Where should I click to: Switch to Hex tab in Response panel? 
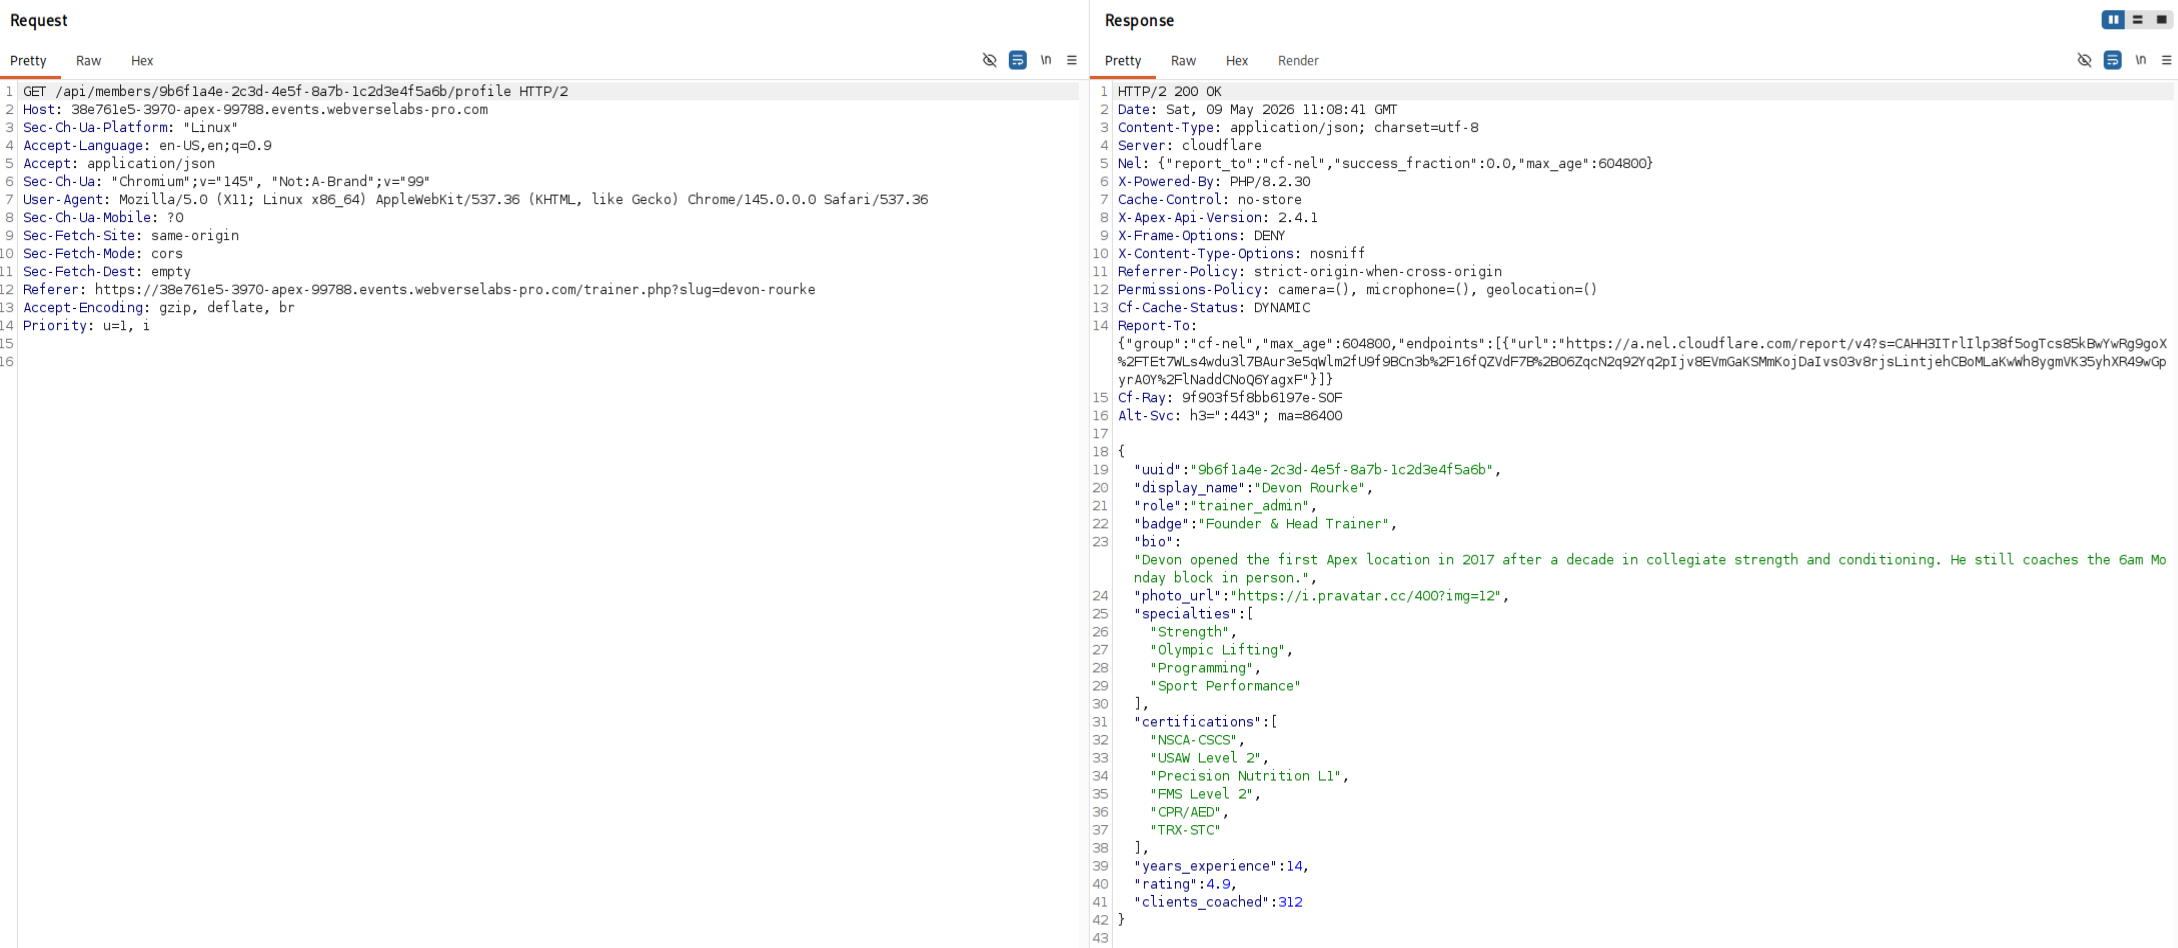(x=1237, y=61)
